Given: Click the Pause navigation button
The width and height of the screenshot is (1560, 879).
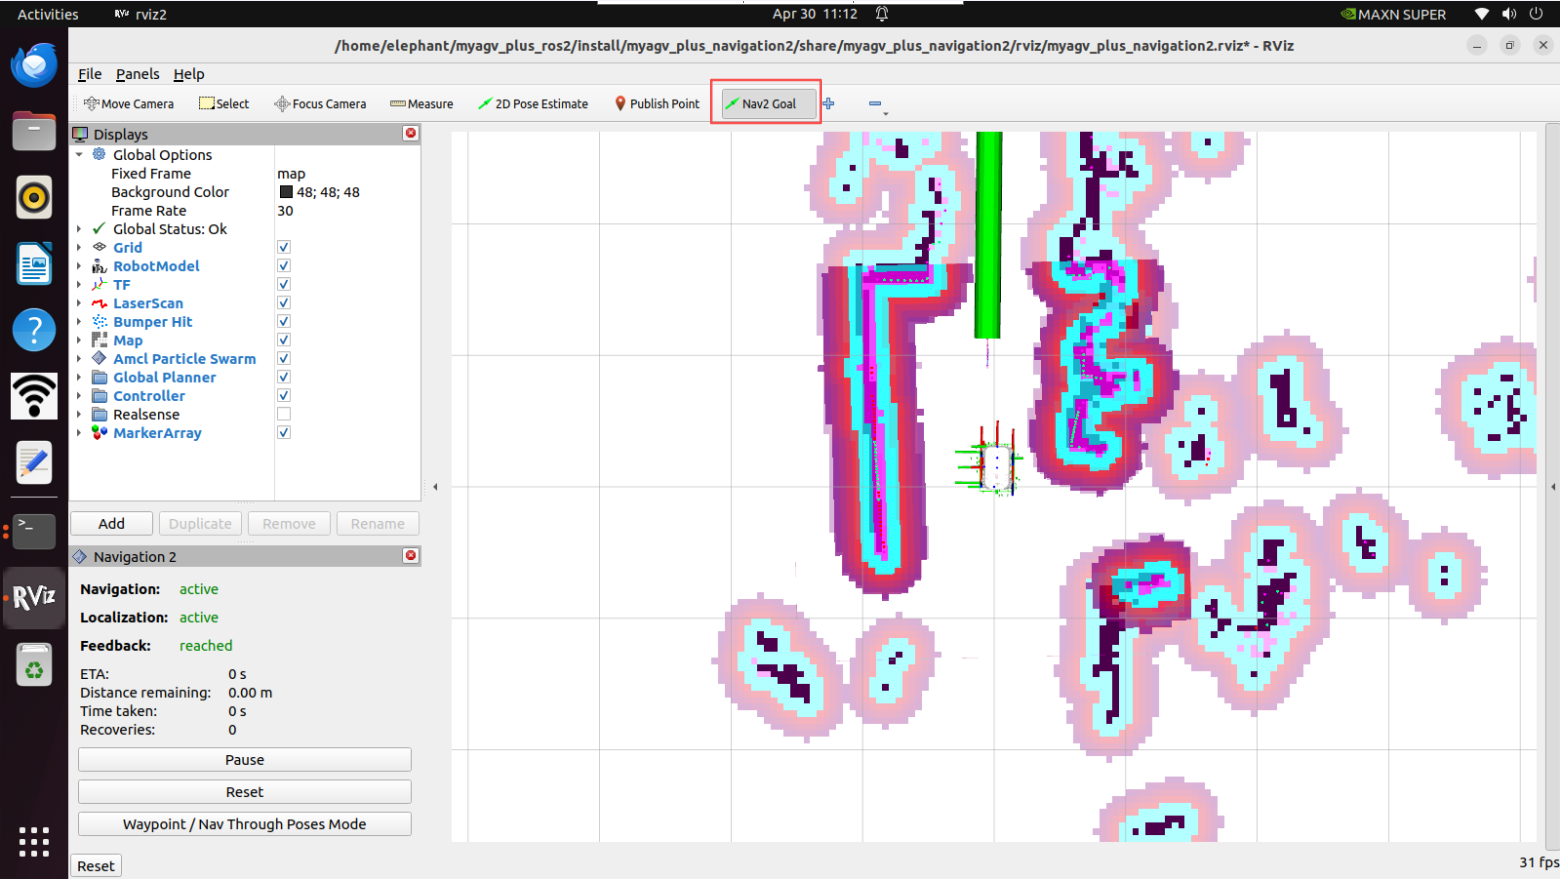Looking at the screenshot, I should (245, 760).
